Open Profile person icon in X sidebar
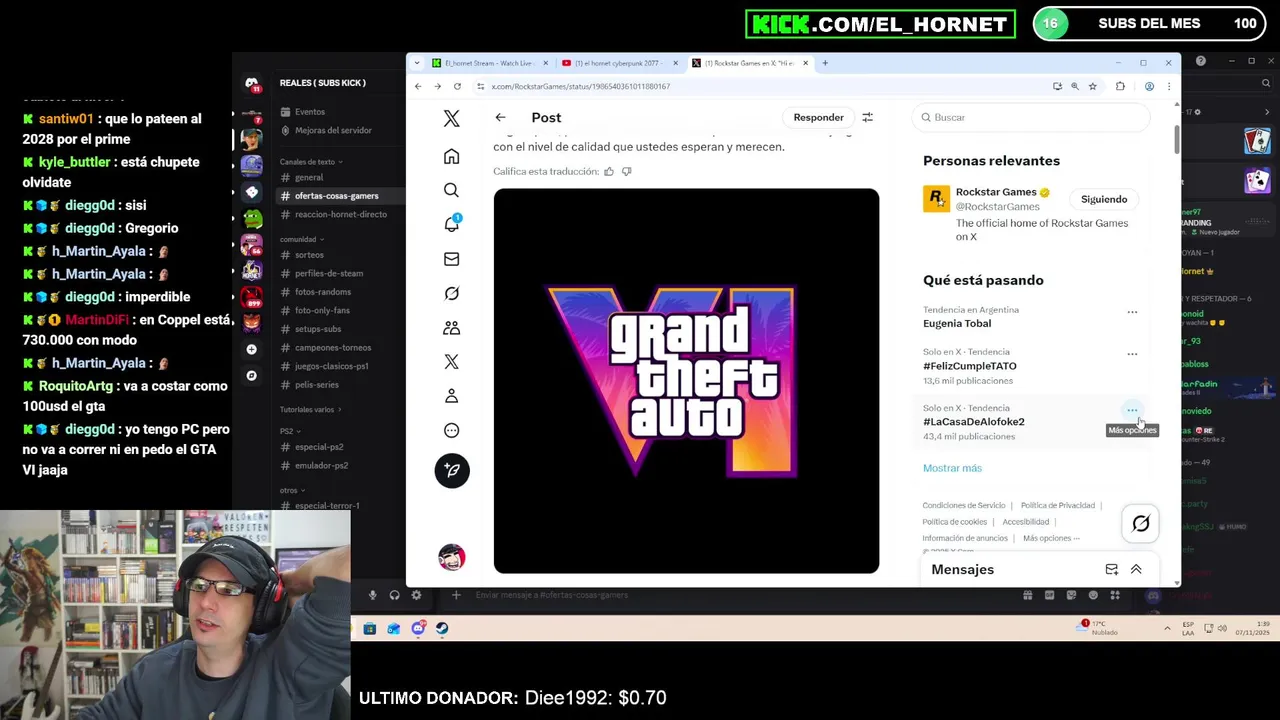Viewport: 1280px width, 720px height. (x=451, y=396)
